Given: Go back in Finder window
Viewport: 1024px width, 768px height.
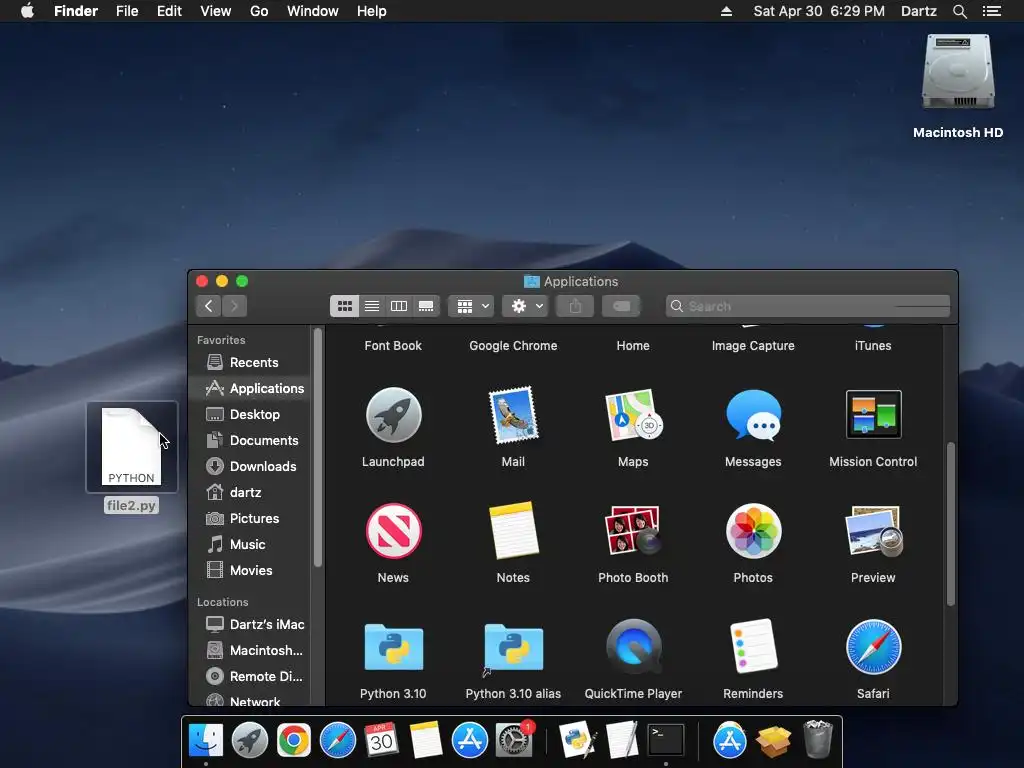Looking at the screenshot, I should (x=208, y=306).
